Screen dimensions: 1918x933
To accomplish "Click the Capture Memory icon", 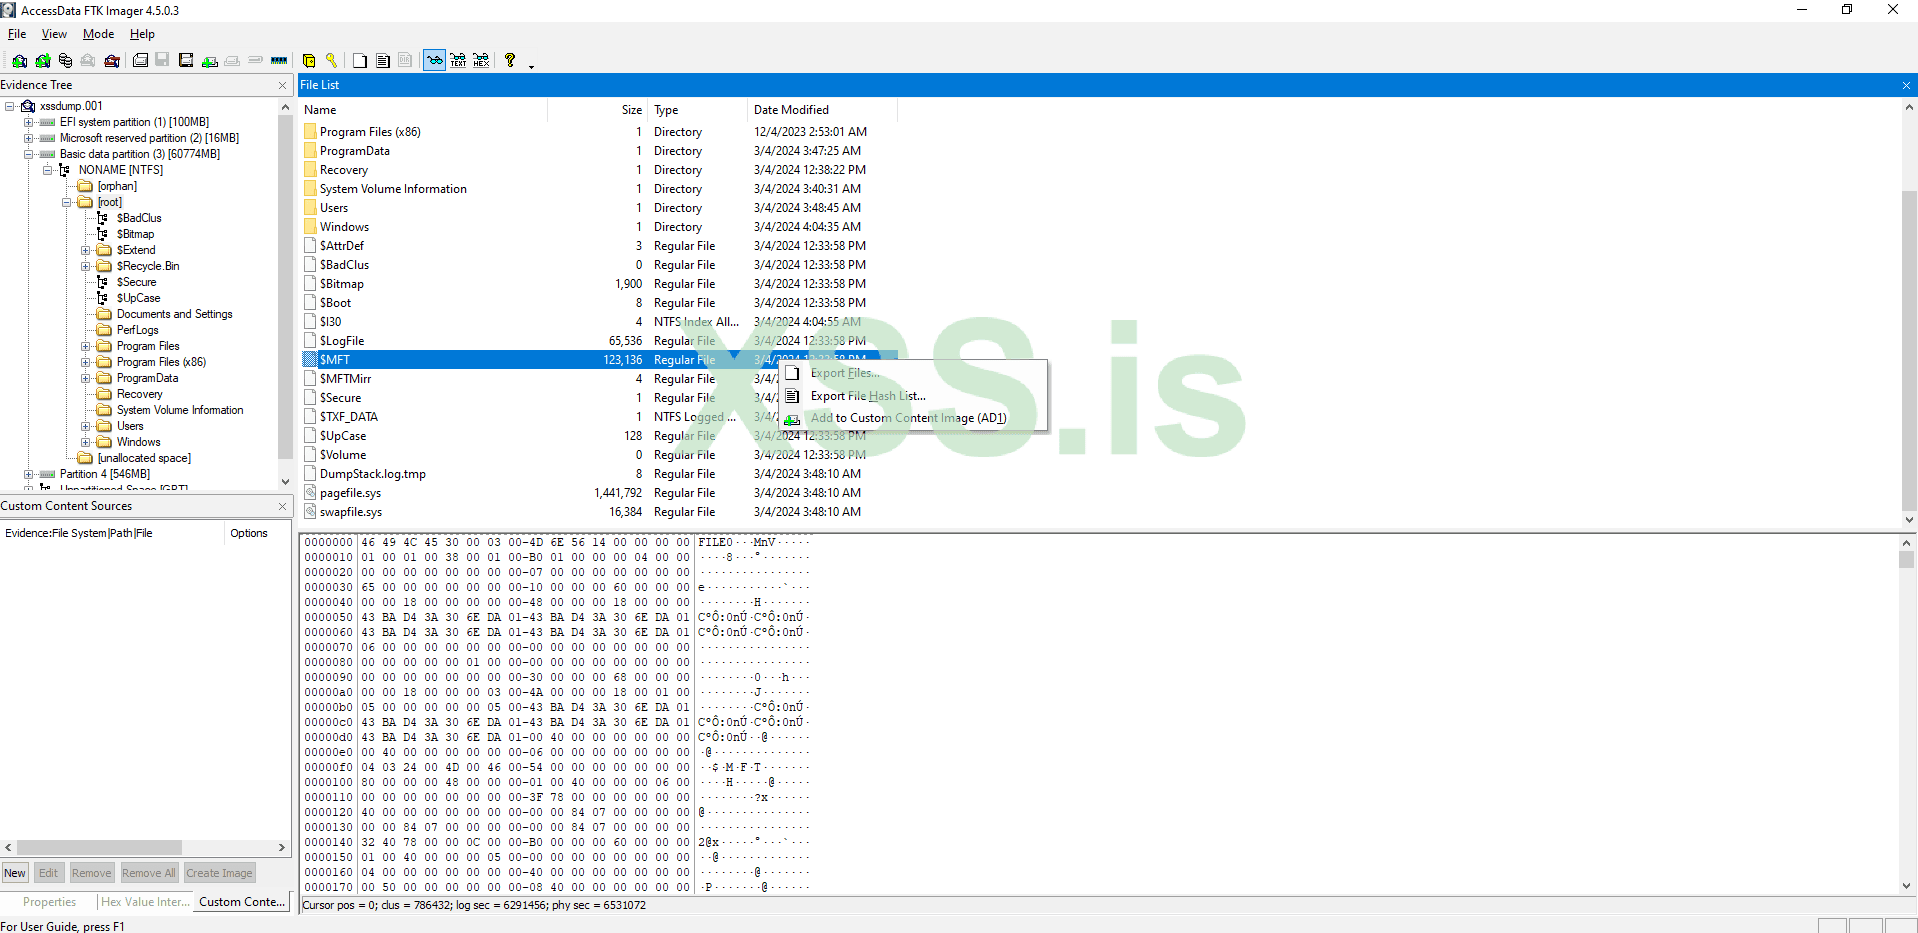I will pyautogui.click(x=279, y=61).
